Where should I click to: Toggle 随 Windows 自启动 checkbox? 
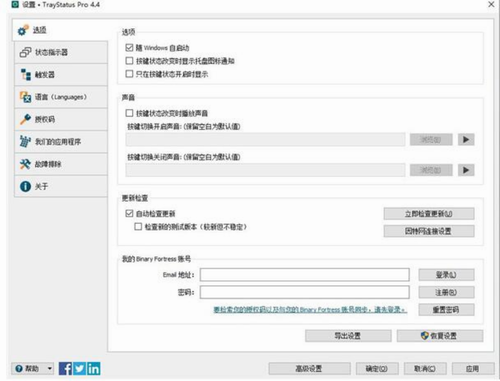tap(129, 48)
